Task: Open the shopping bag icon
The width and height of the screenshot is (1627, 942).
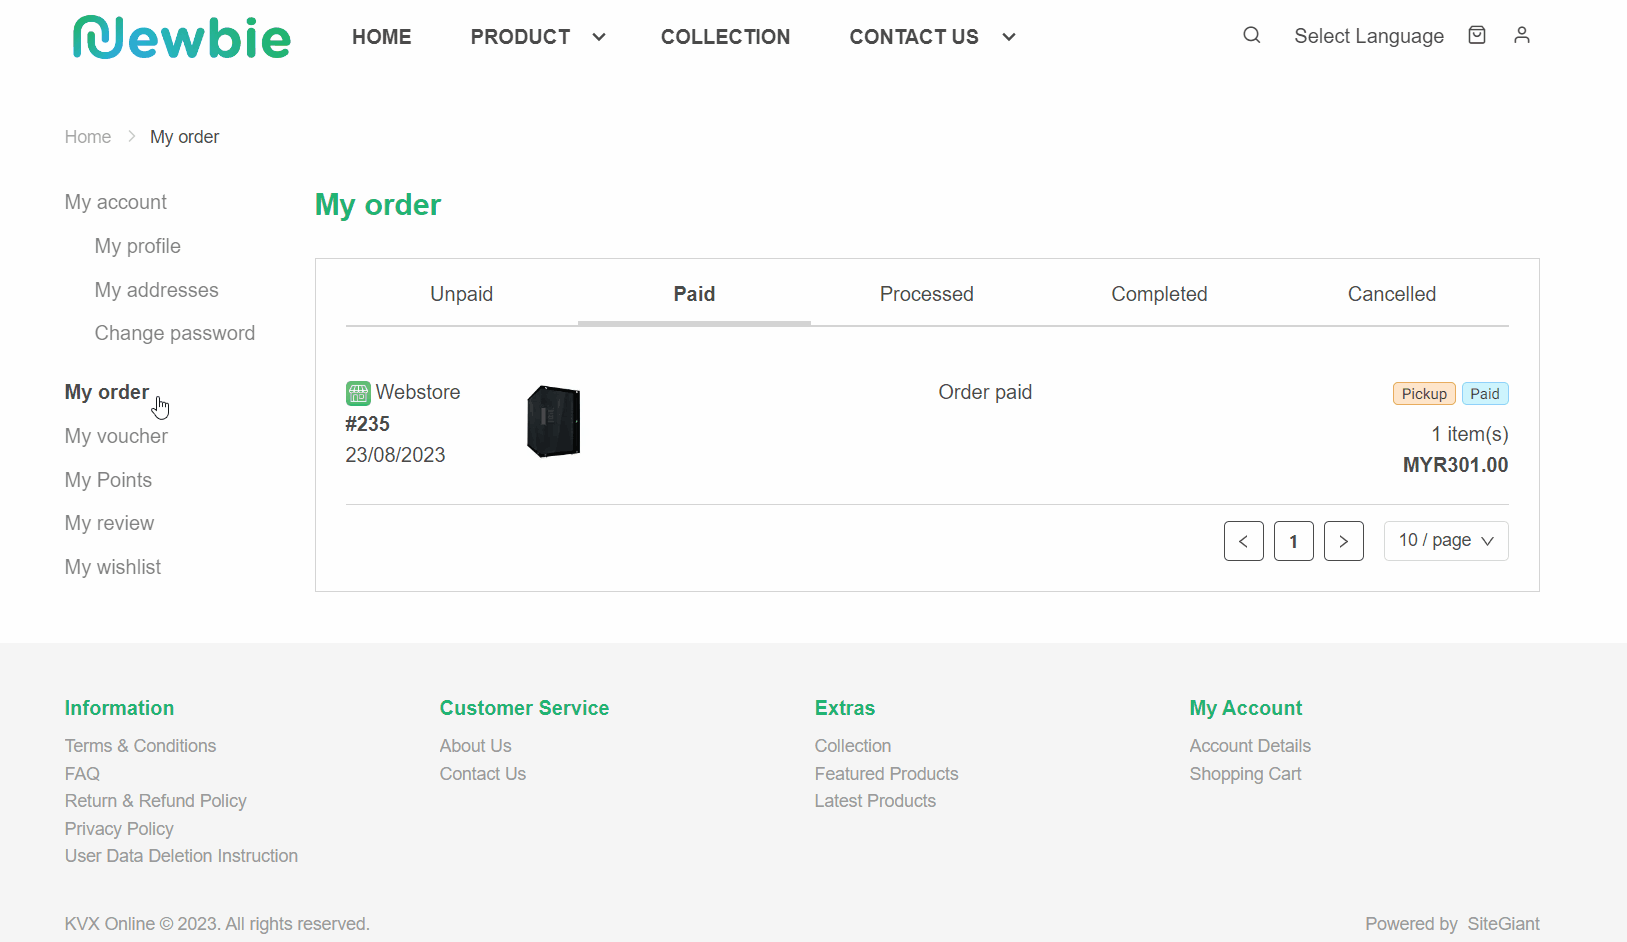Action: pyautogui.click(x=1477, y=35)
